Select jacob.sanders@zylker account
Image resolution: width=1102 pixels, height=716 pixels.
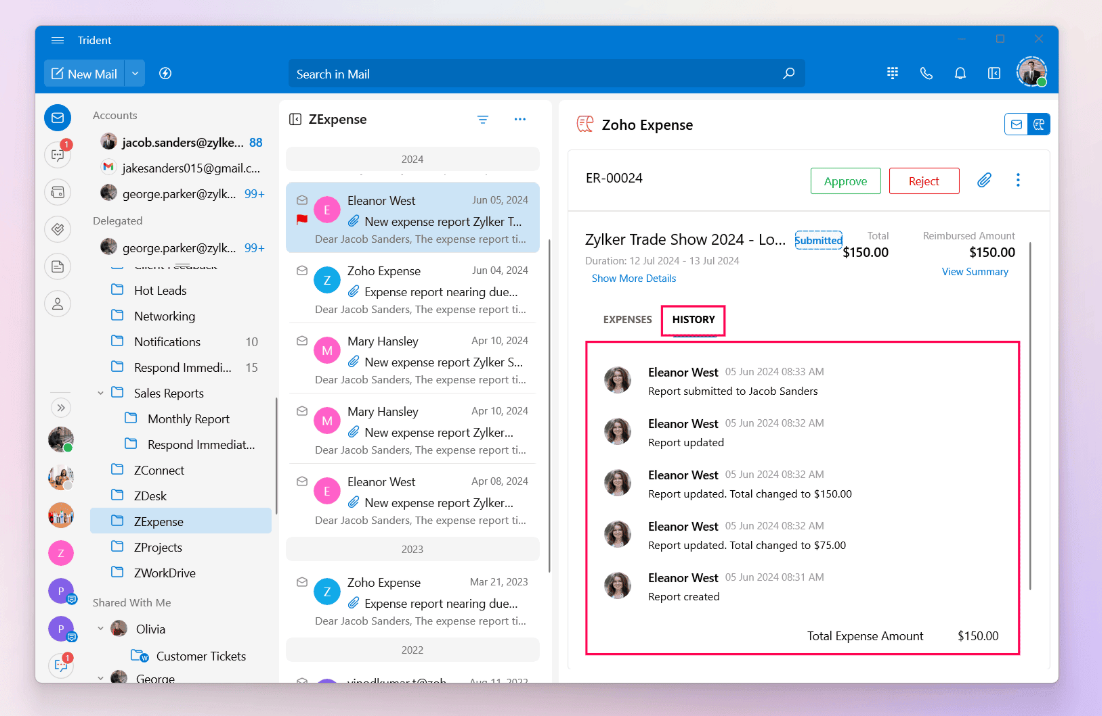pyautogui.click(x=181, y=143)
